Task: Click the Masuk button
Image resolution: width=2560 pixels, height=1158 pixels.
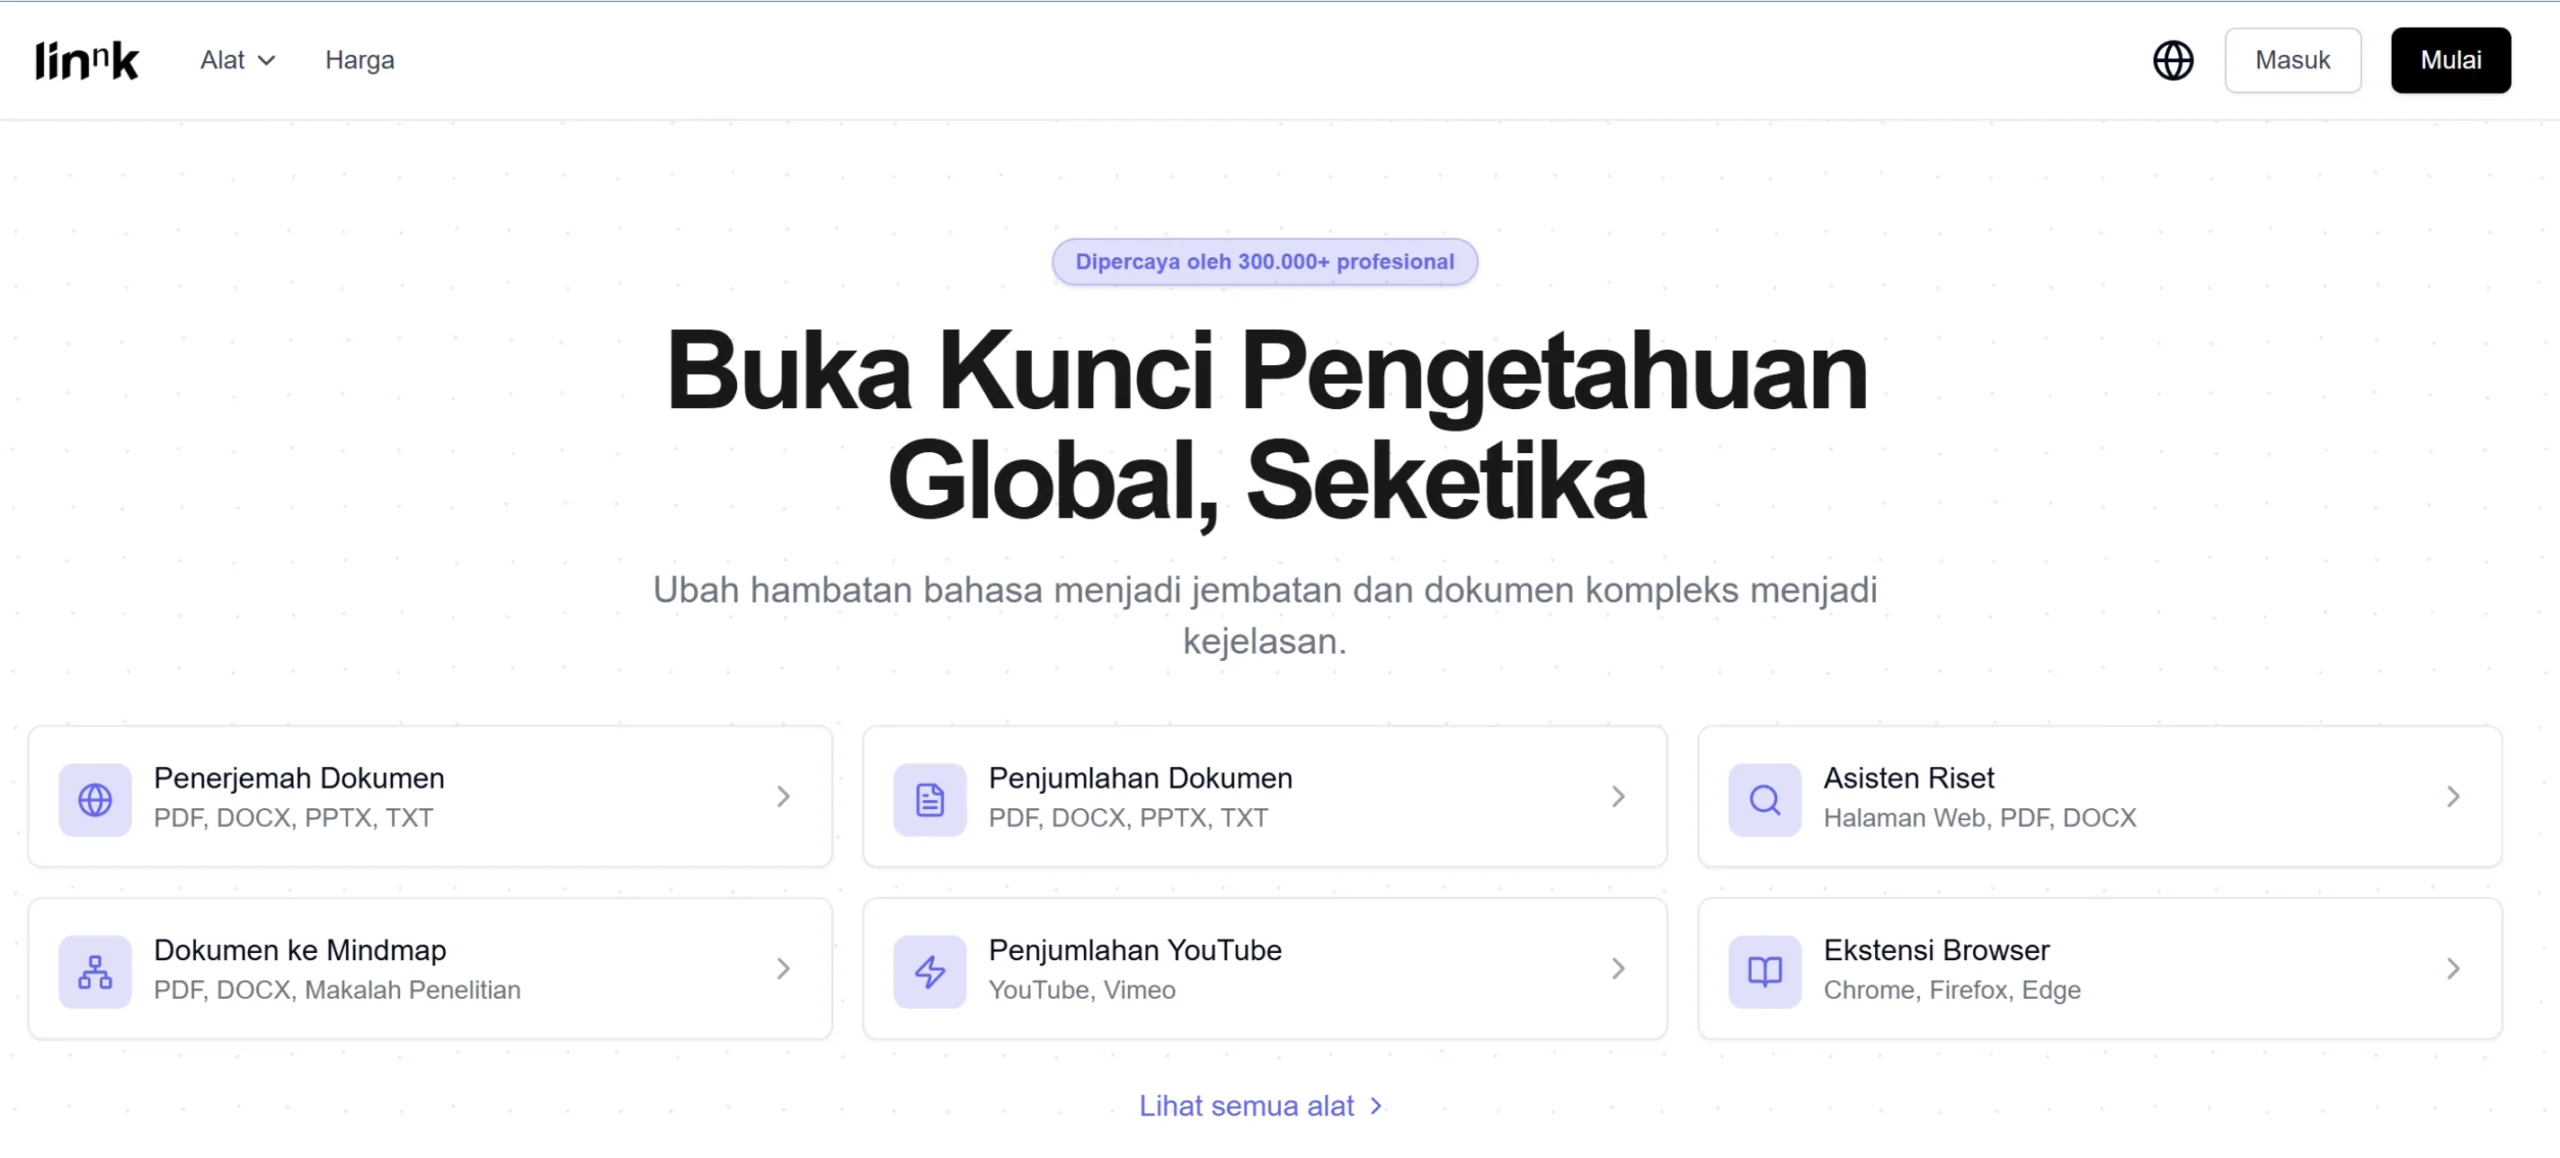Action: pyautogui.click(x=2293, y=60)
